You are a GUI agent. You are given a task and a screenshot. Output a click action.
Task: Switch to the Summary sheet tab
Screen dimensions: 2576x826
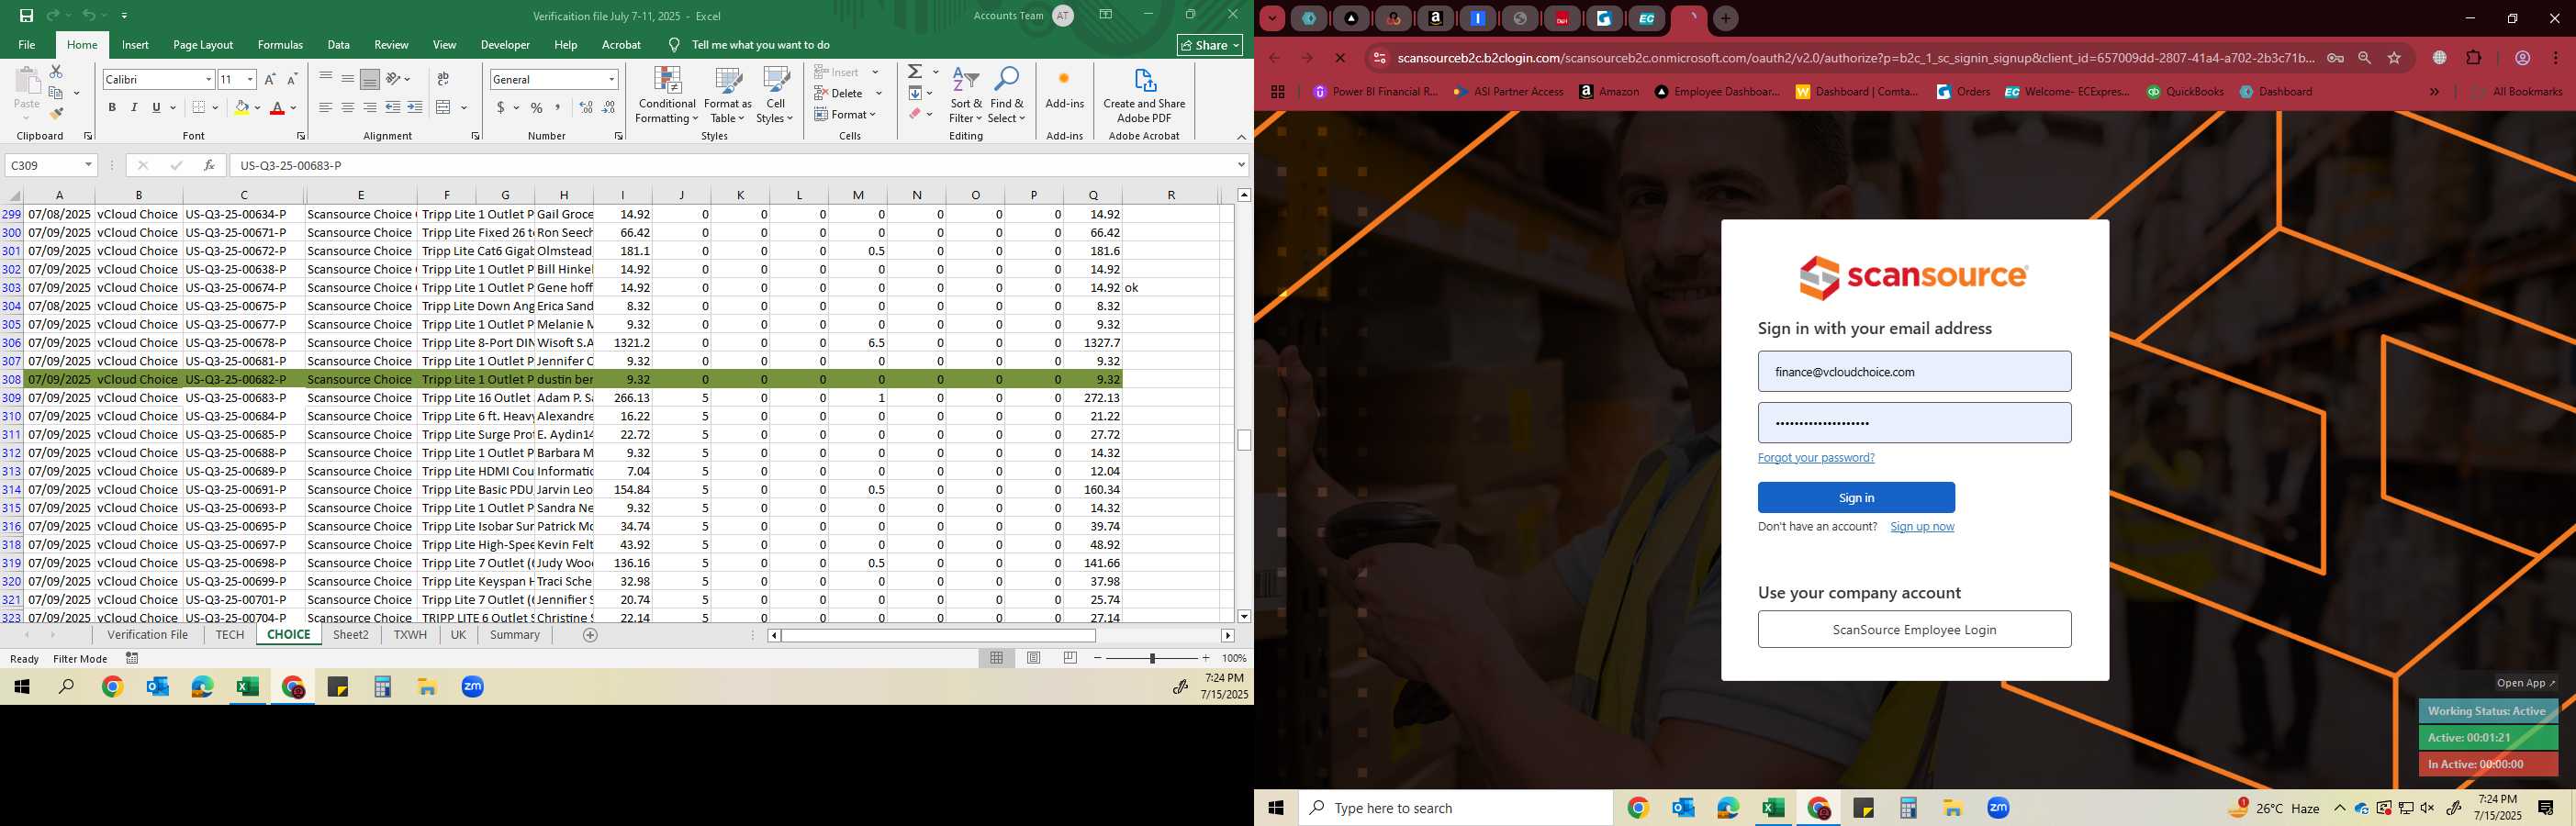click(515, 635)
